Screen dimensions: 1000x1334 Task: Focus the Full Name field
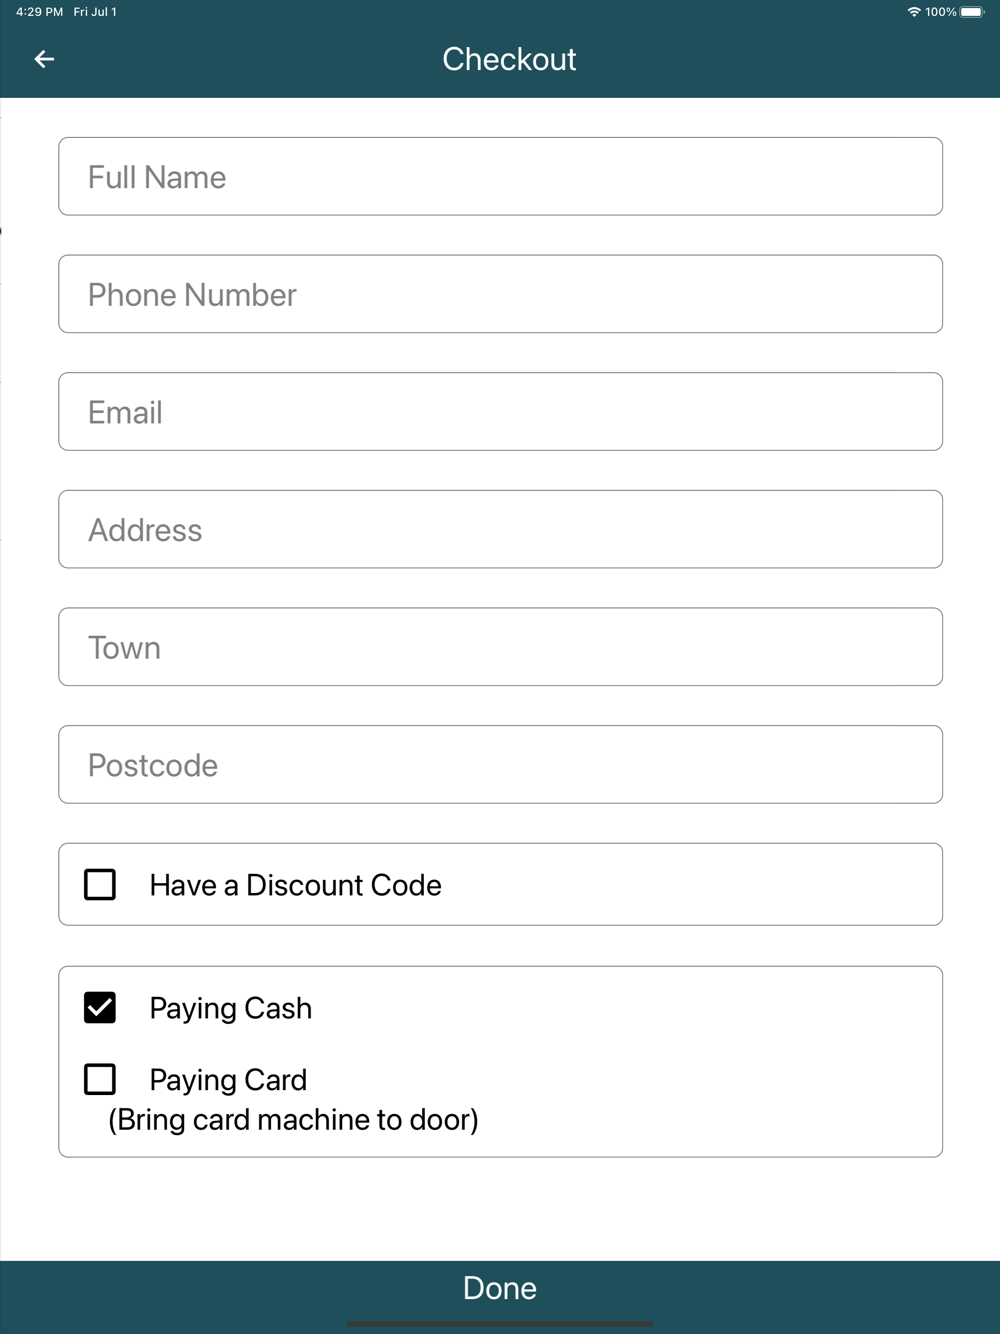click(x=500, y=176)
